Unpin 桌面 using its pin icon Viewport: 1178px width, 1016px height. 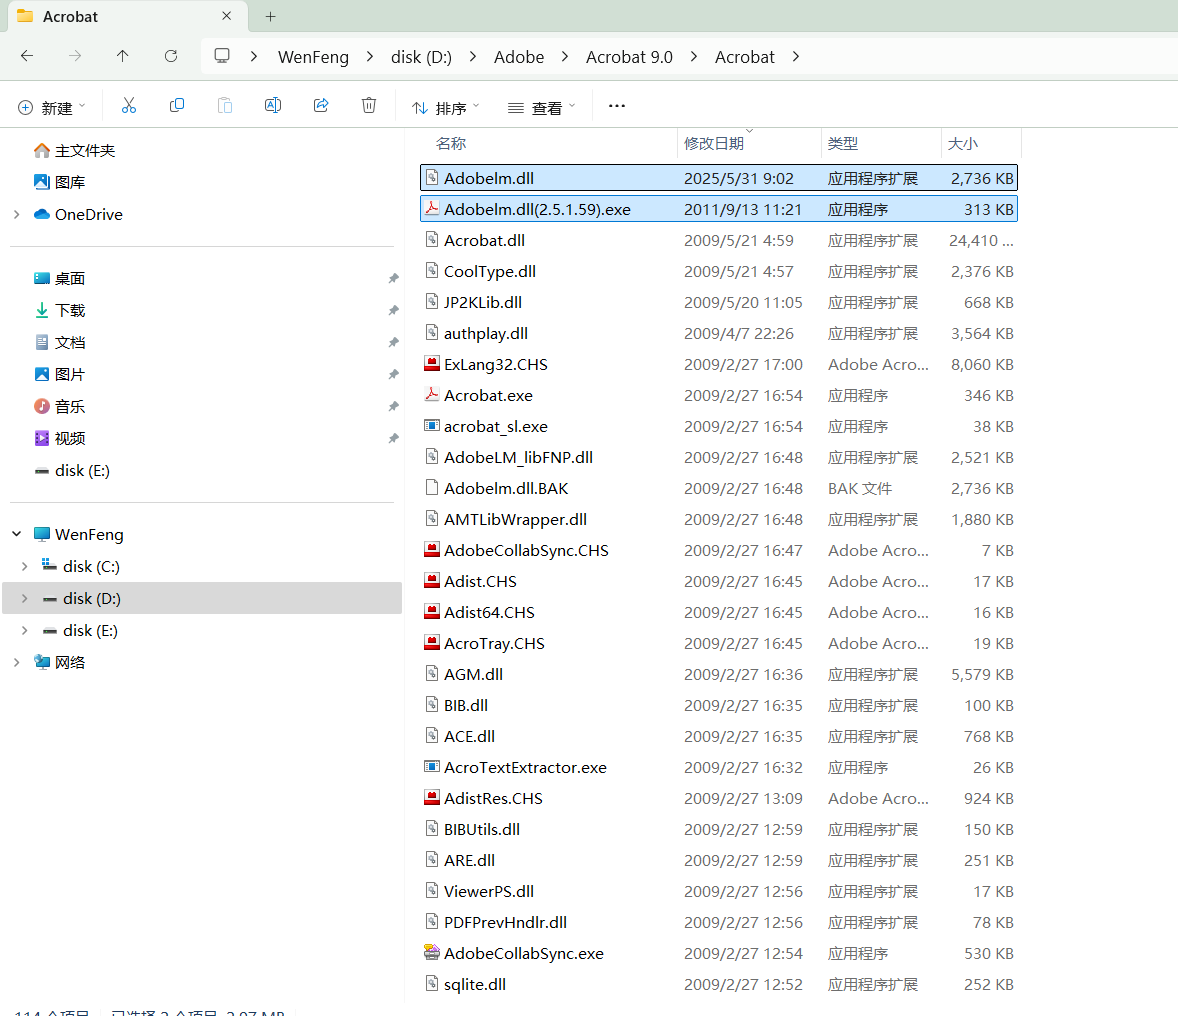(393, 278)
